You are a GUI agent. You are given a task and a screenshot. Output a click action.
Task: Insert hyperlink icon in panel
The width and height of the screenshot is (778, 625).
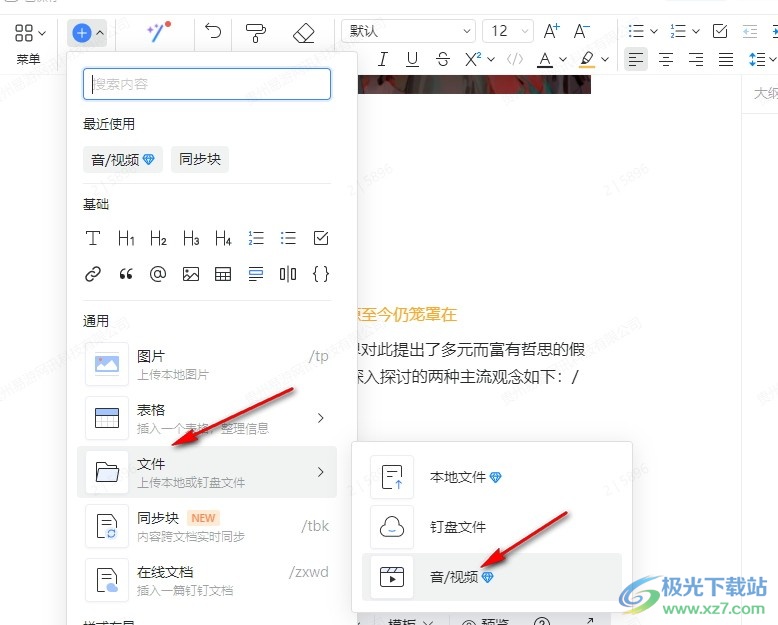93,274
